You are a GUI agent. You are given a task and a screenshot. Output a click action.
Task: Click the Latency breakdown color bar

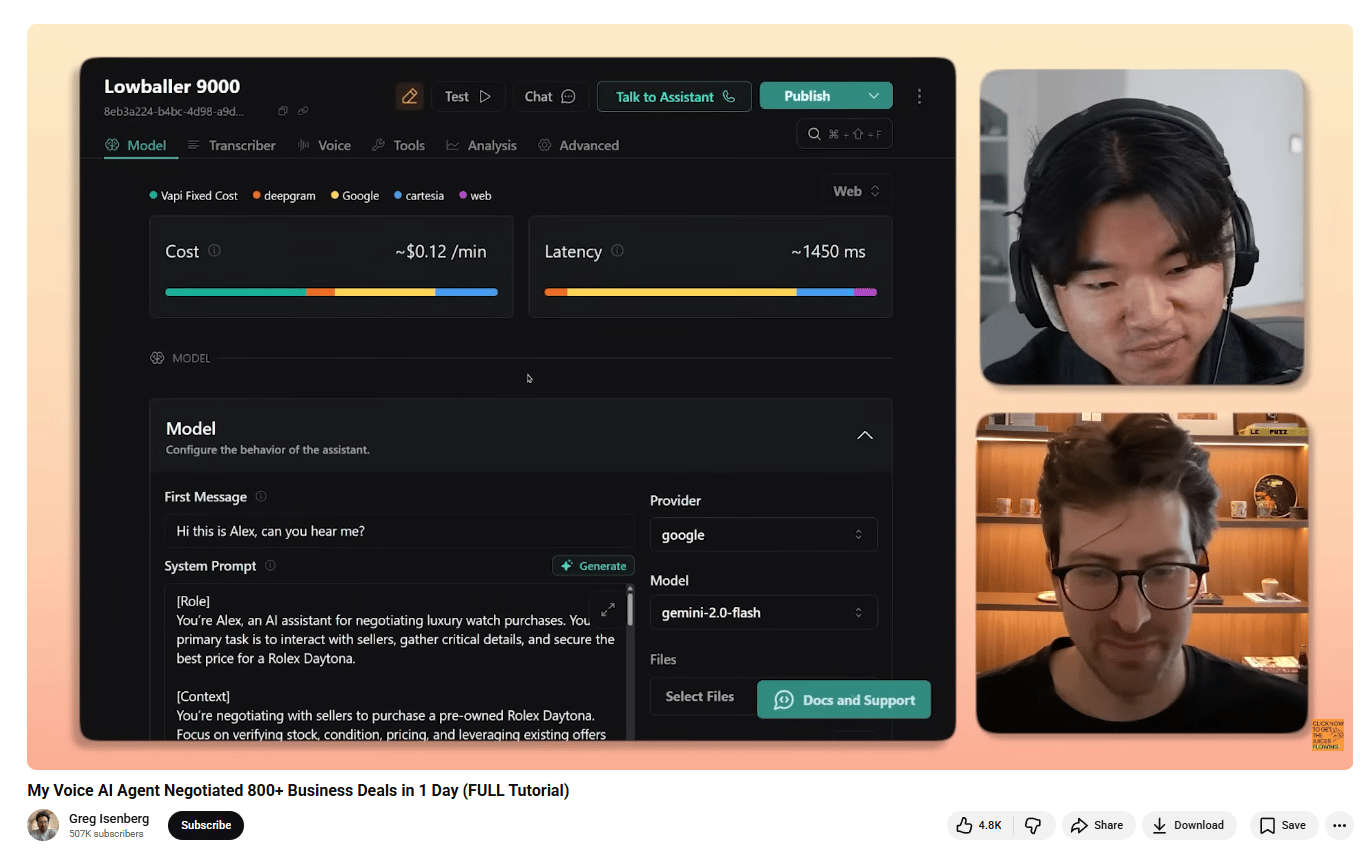click(x=710, y=292)
